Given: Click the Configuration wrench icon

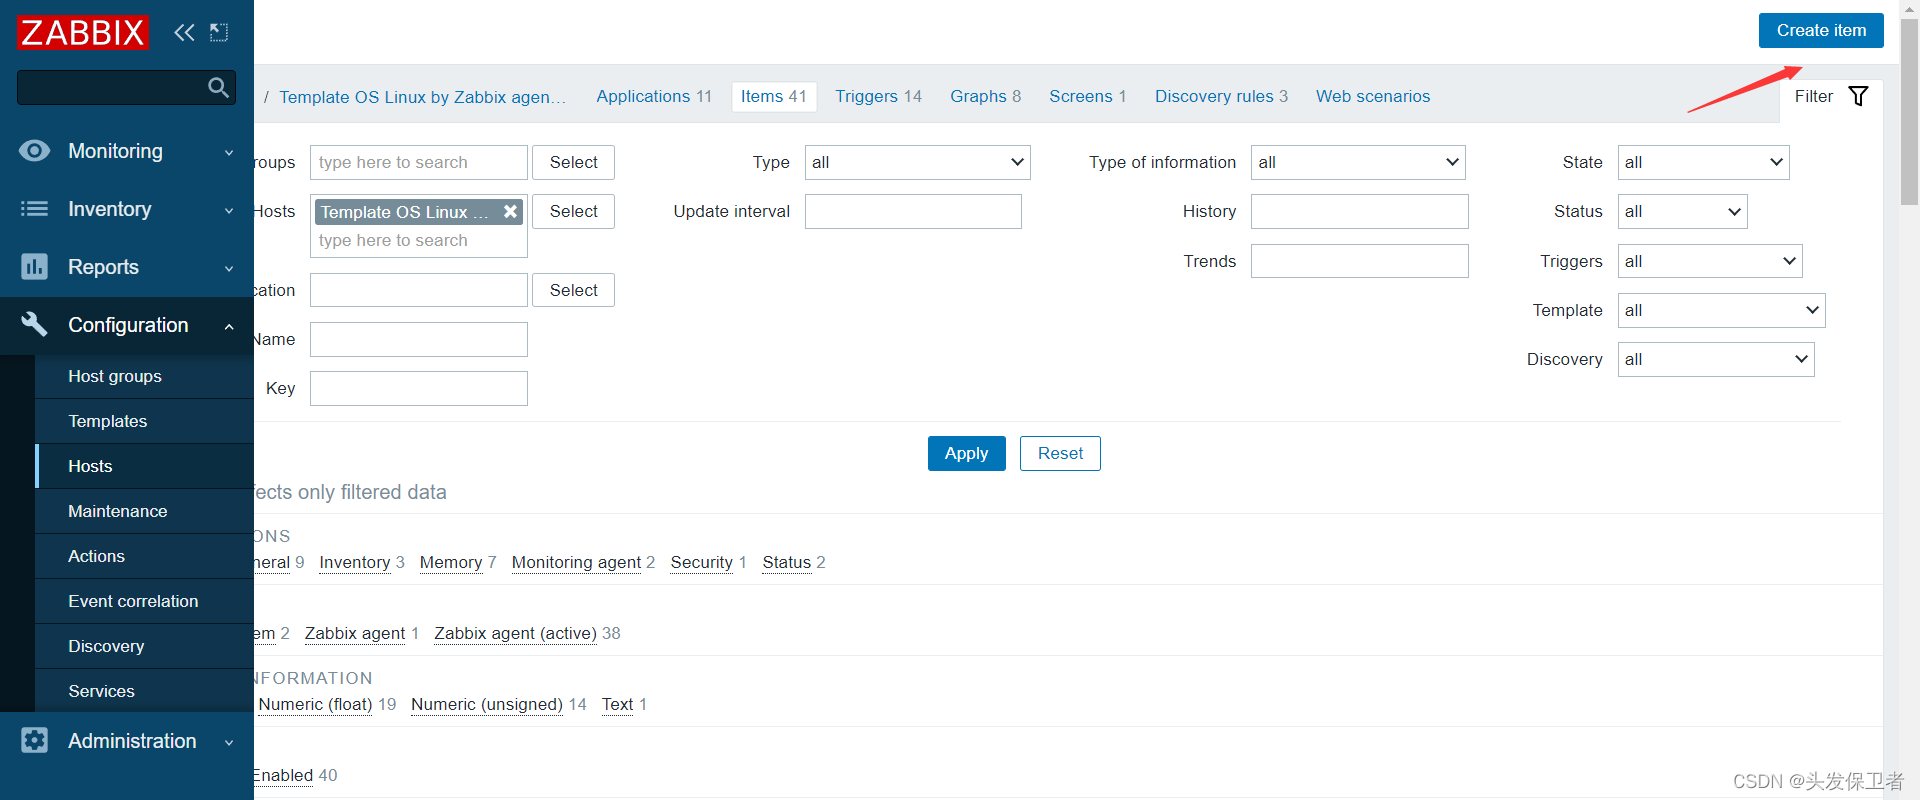Looking at the screenshot, I should coord(34,324).
